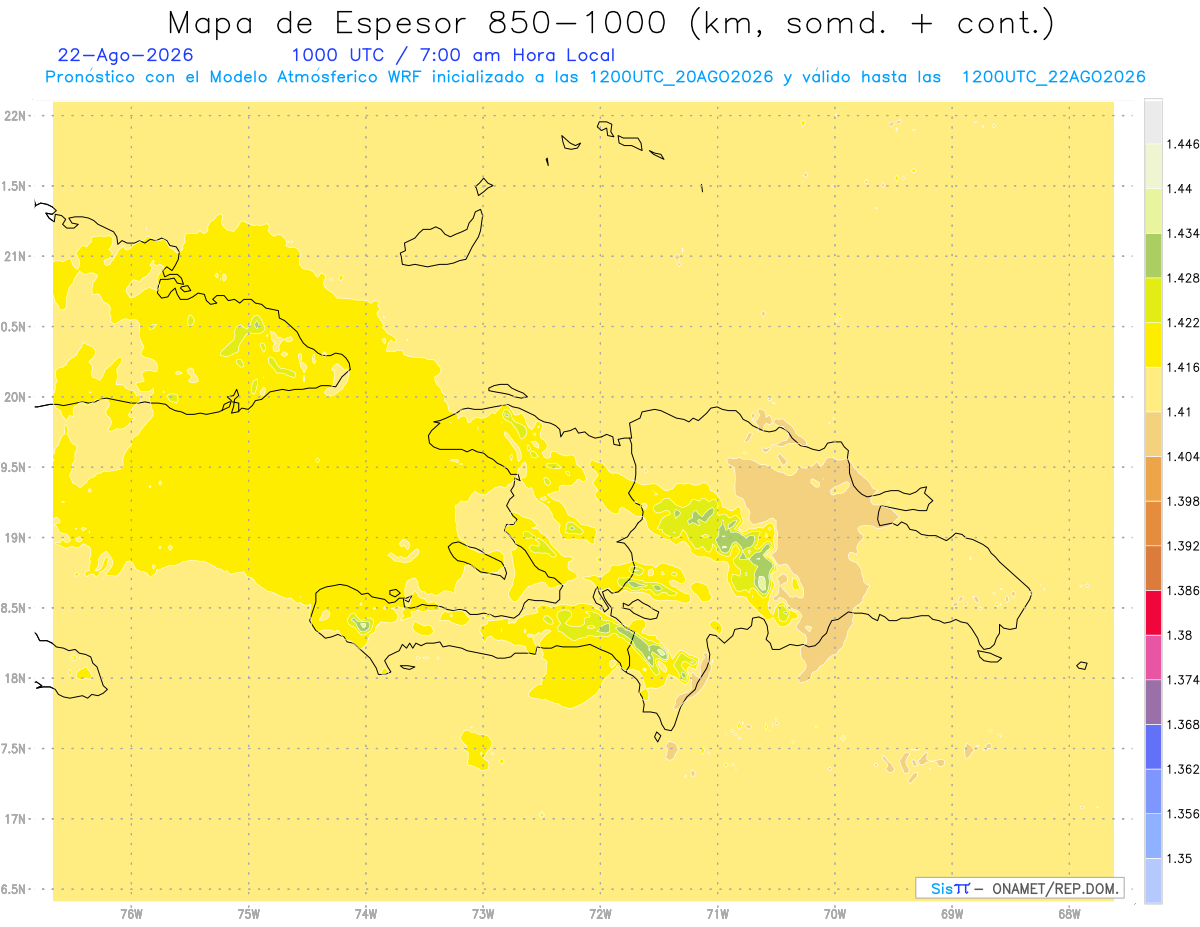Click the 'ONAMET/REP.DOM.' credit box
The width and height of the screenshot is (1200, 927).
[x=1020, y=888]
